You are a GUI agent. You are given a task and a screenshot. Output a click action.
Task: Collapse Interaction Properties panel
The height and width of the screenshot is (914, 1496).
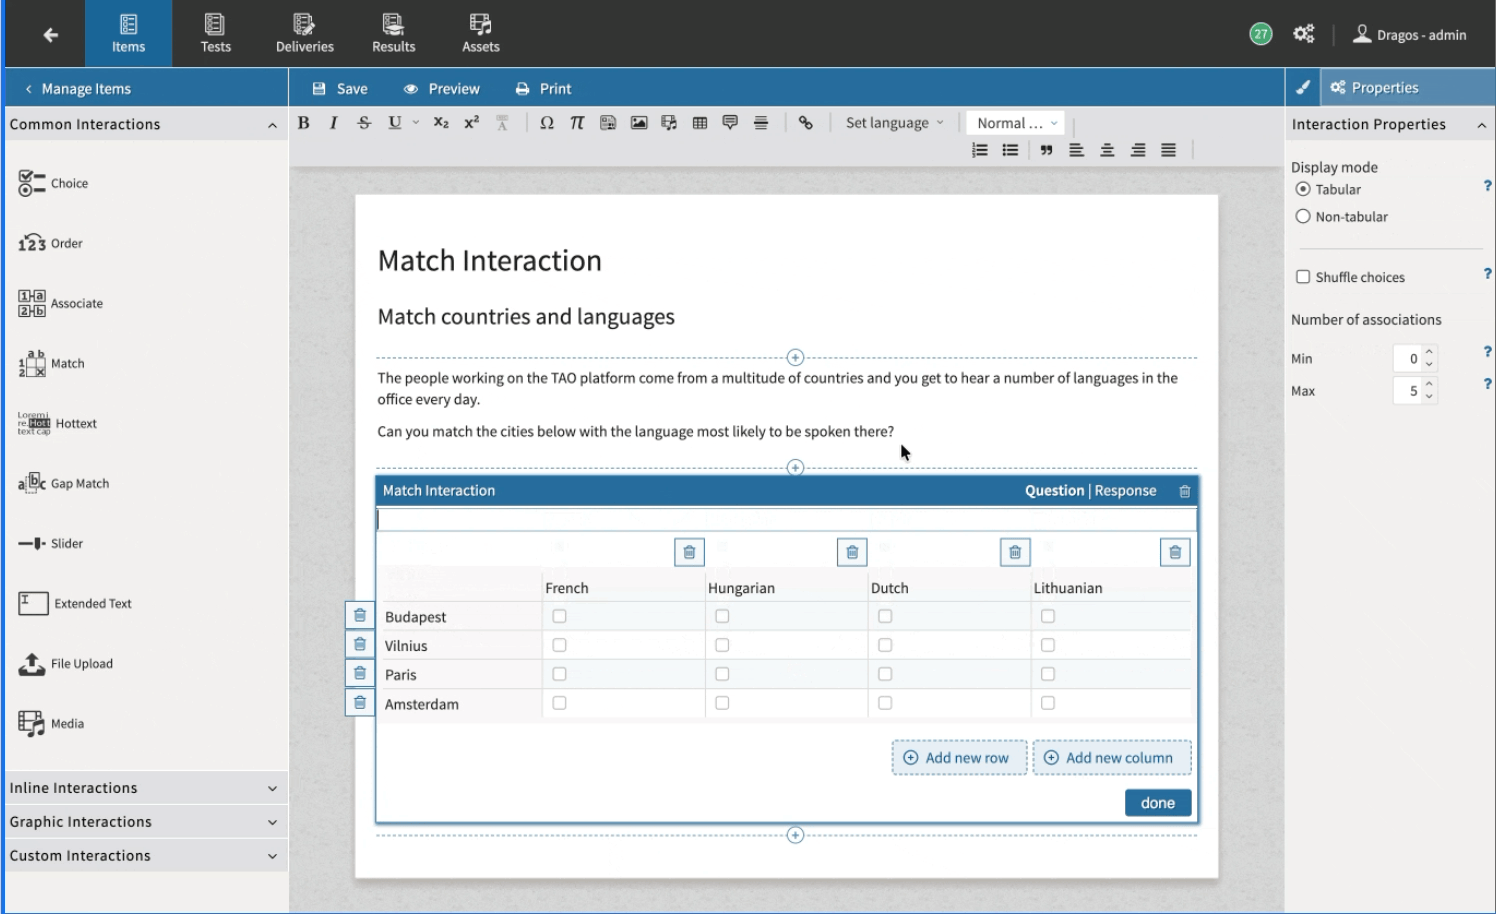click(1389, 124)
